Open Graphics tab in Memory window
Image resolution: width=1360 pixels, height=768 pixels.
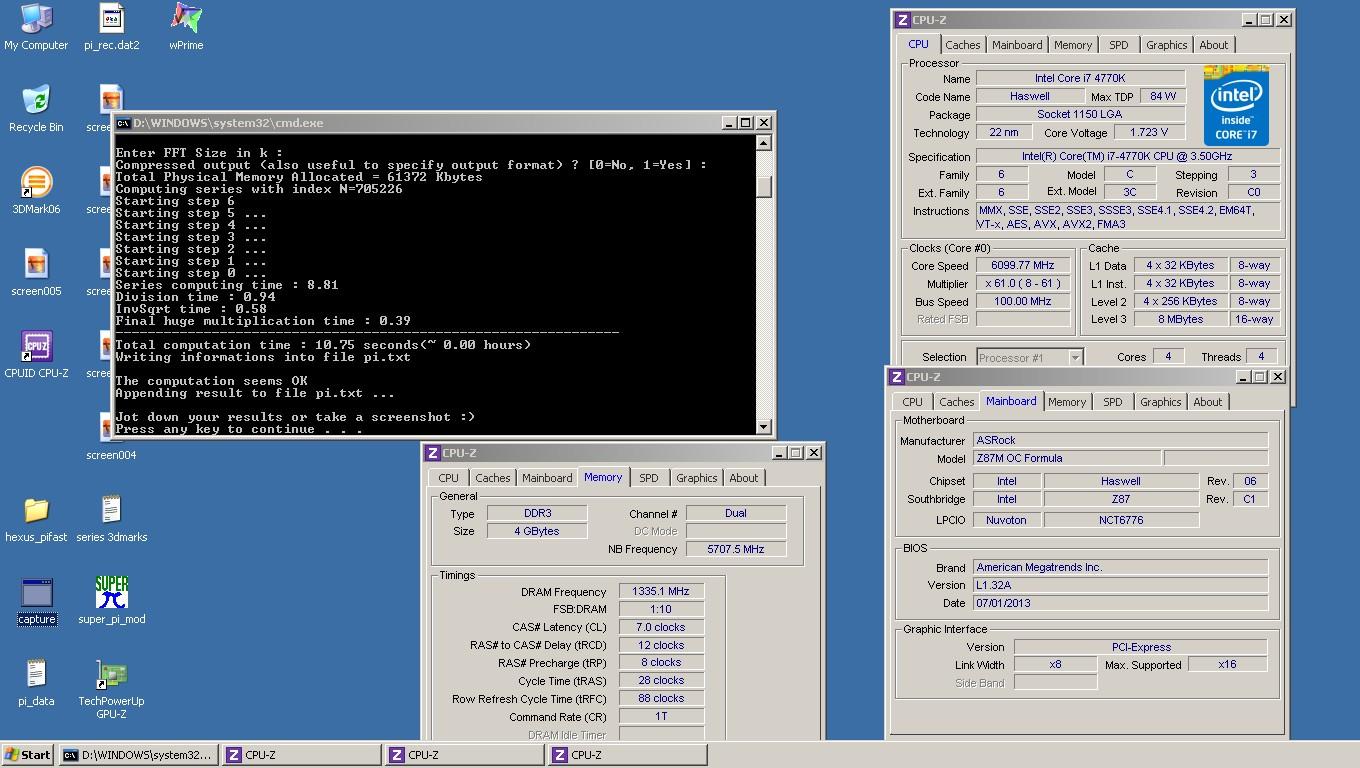[696, 478]
